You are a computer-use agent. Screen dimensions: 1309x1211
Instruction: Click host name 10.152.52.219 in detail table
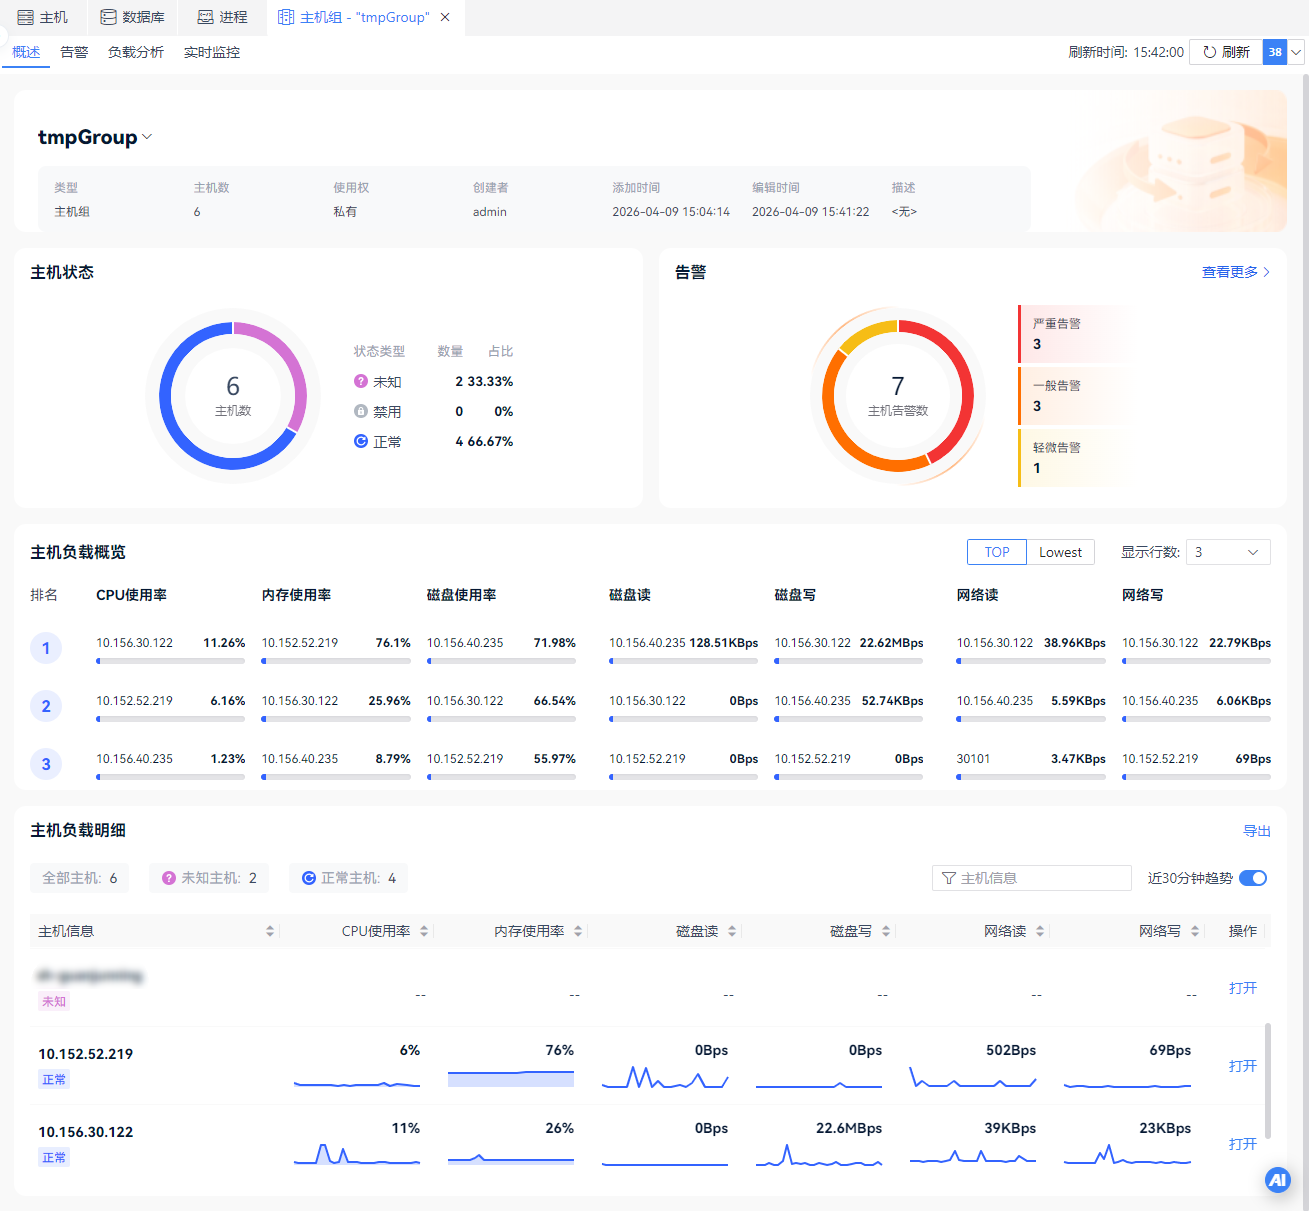tap(86, 1054)
